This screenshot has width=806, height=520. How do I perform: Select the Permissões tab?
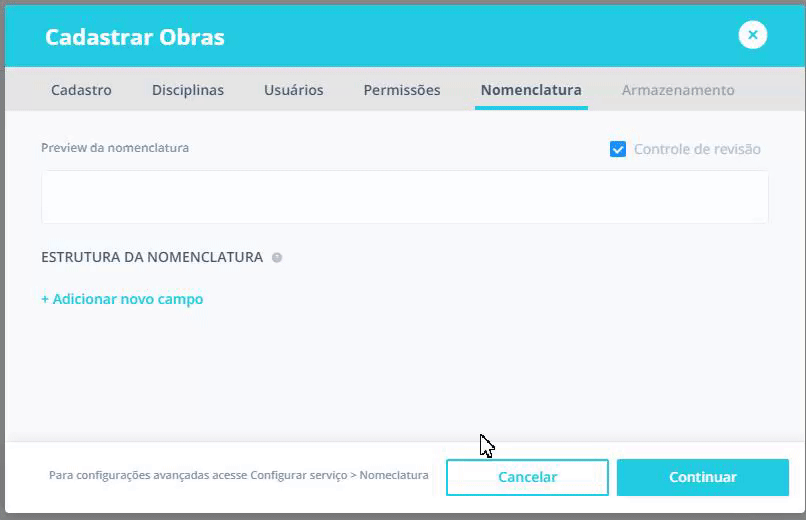[401, 90]
